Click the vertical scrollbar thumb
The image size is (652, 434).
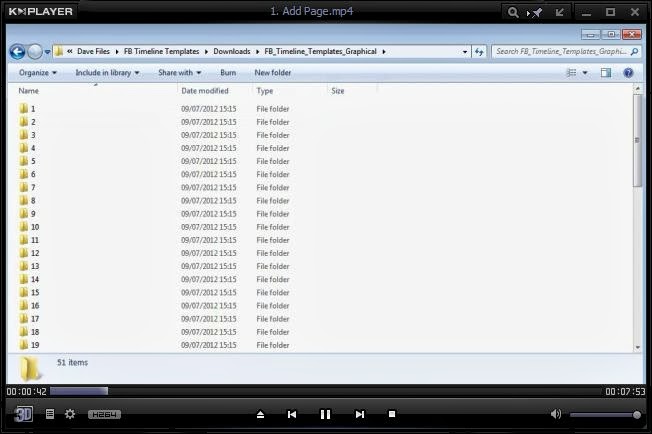[x=637, y=141]
